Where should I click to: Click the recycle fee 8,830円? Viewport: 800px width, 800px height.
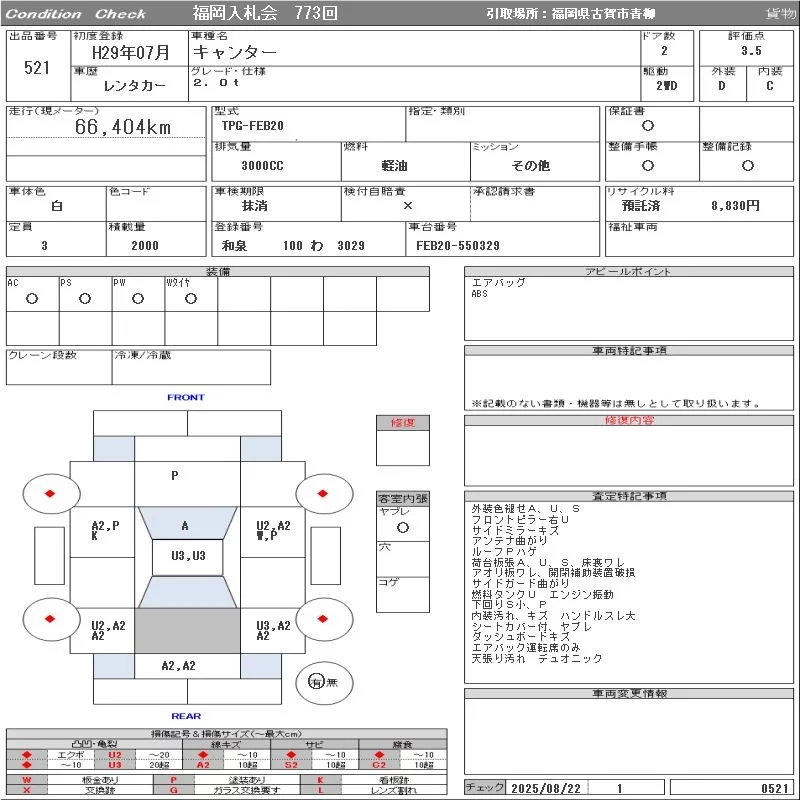point(735,206)
